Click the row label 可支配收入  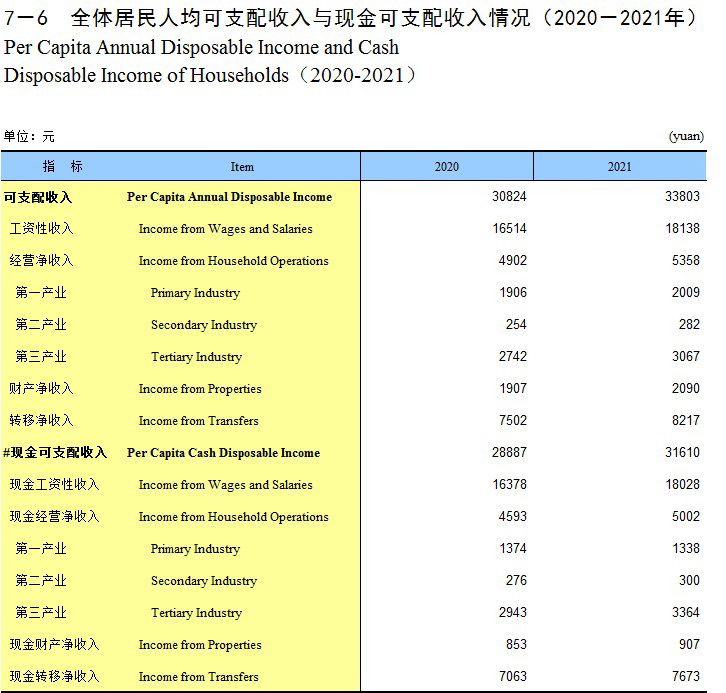(x=38, y=197)
